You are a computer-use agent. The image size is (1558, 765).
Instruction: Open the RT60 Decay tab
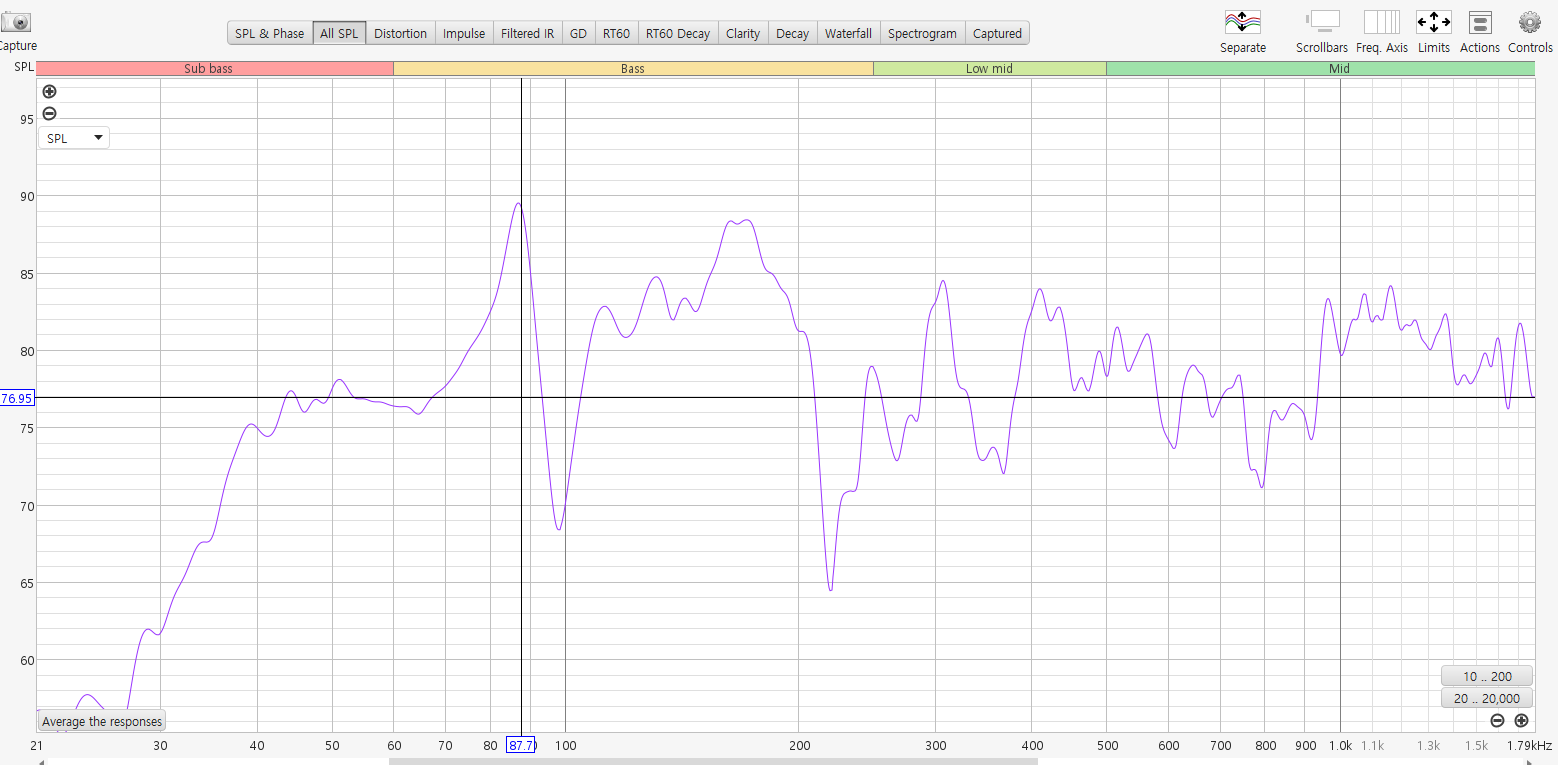(x=678, y=33)
